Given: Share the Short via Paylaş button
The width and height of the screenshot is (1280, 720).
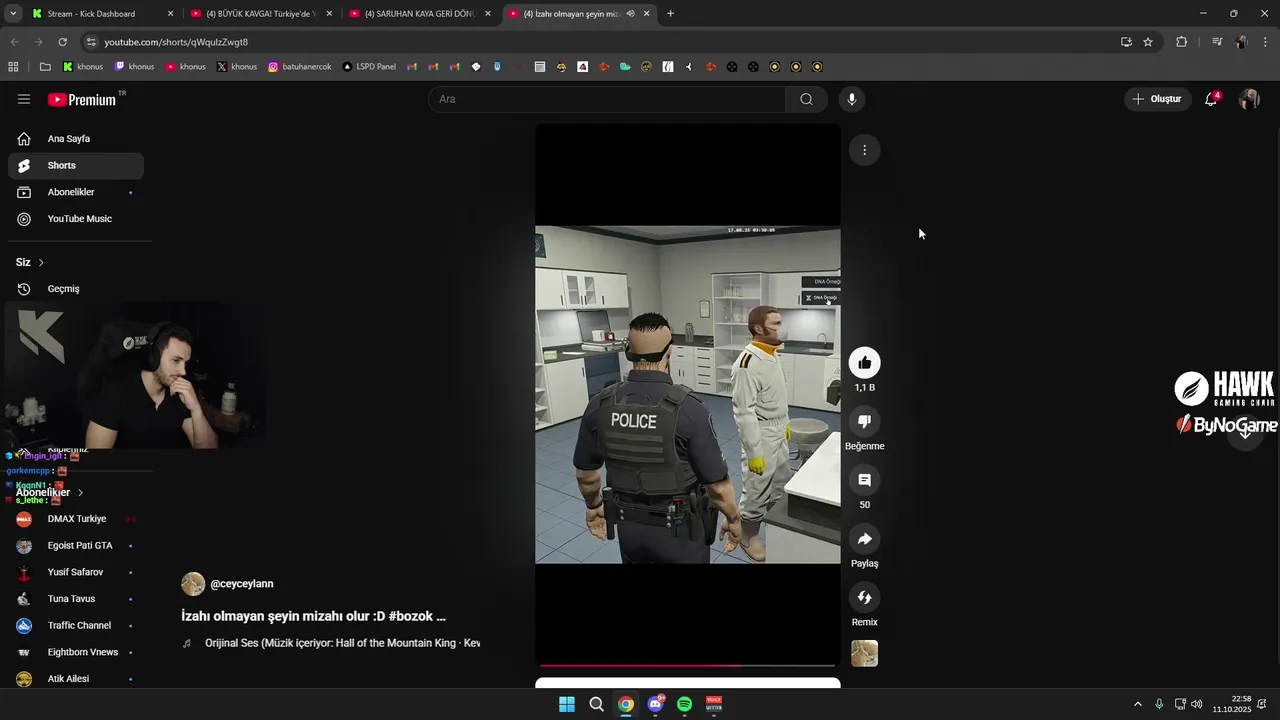Looking at the screenshot, I should click(864, 539).
